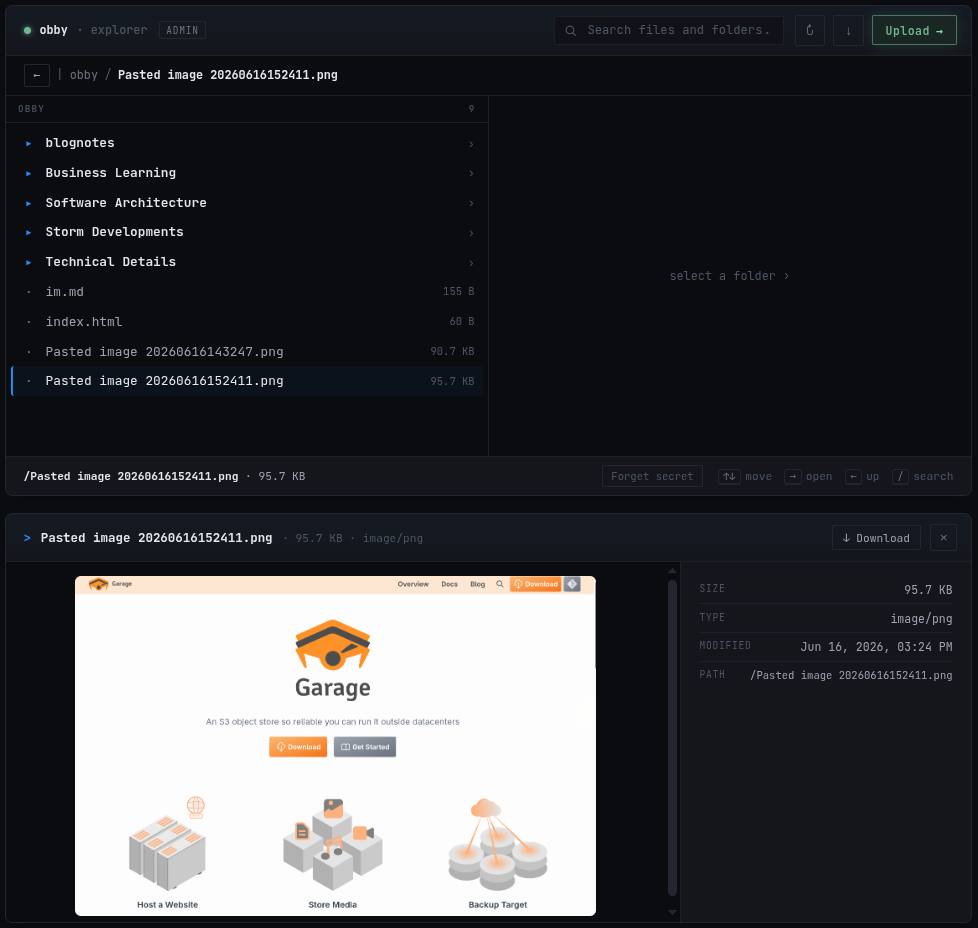Screen dimensions: 978x928
Task: Expand the Business Learning folder triangle
Action: click(29, 173)
